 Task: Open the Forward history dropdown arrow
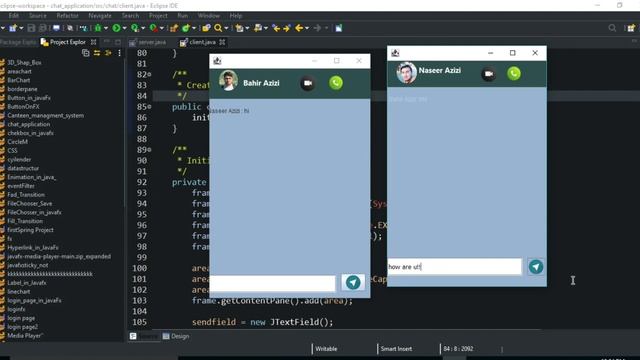pyautogui.click(x=326, y=28)
